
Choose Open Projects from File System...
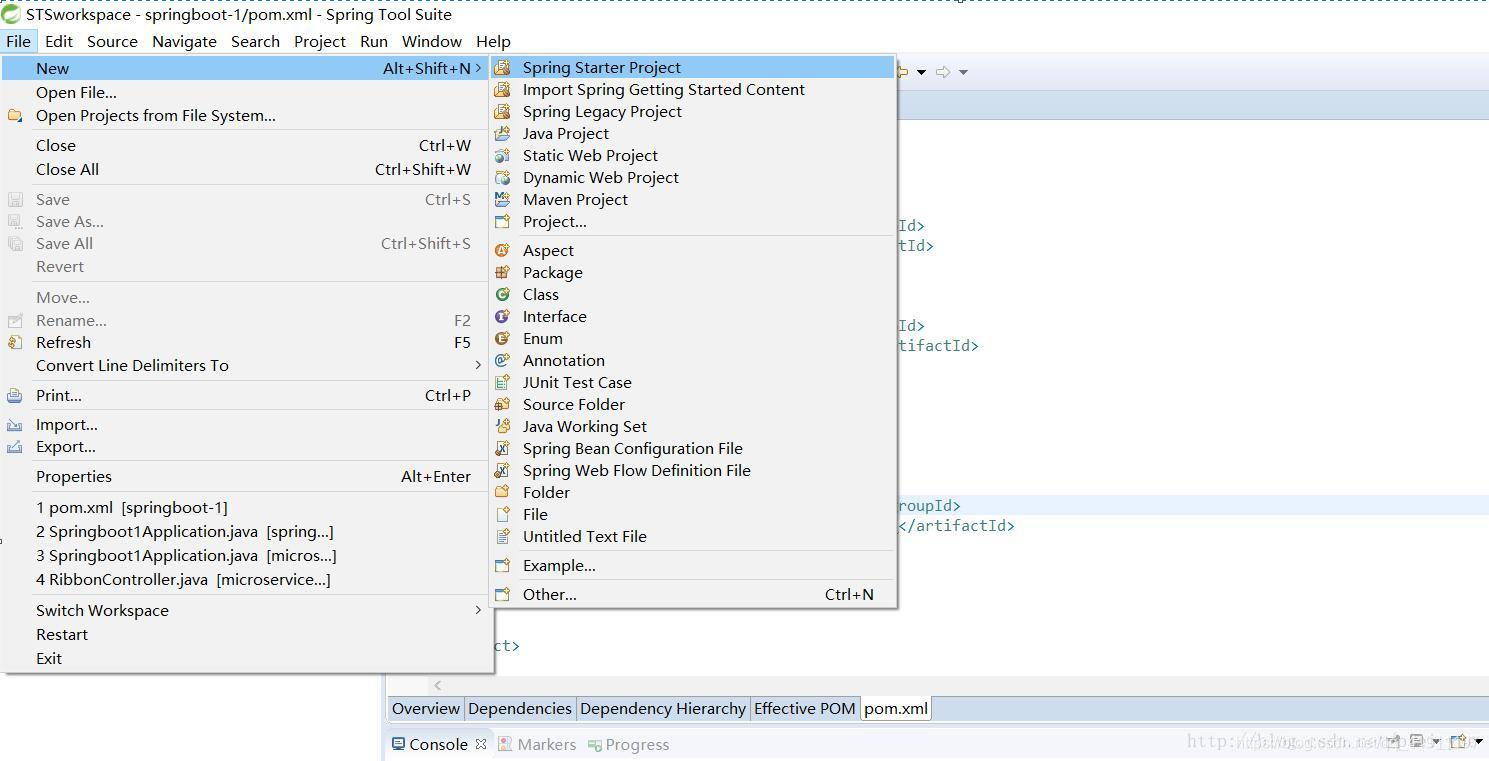pos(245,116)
